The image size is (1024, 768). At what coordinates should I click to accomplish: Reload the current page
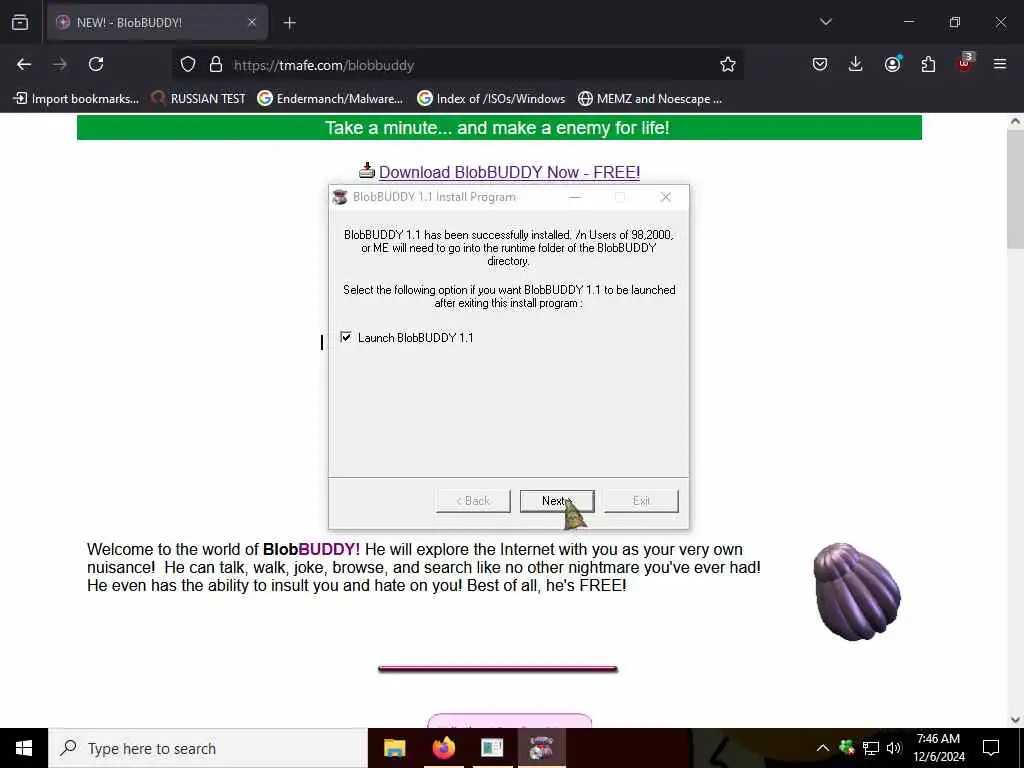click(96, 64)
